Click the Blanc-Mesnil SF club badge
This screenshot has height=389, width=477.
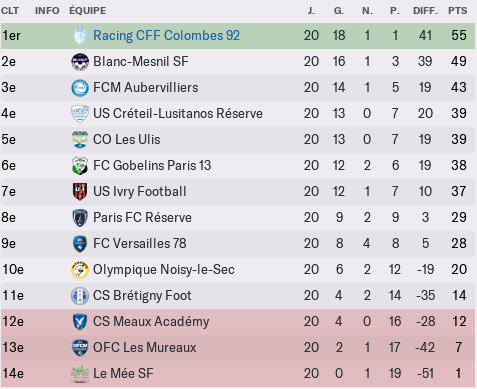pyautogui.click(x=80, y=62)
